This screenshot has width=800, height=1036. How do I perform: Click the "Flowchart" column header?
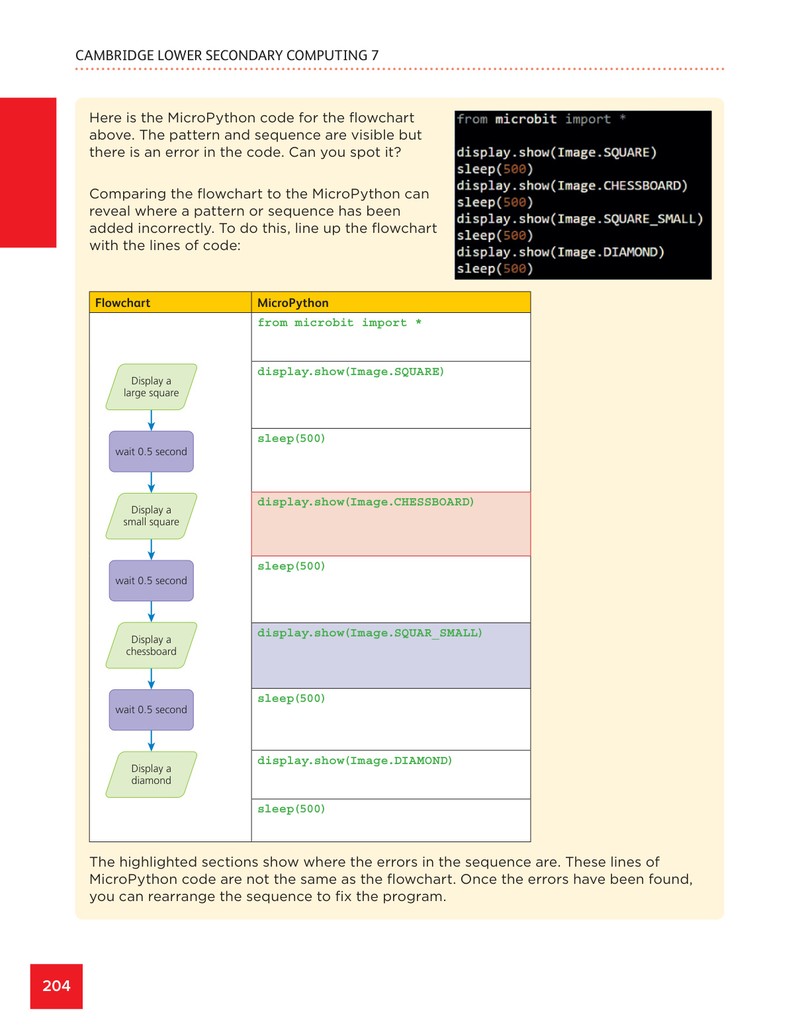(170, 303)
